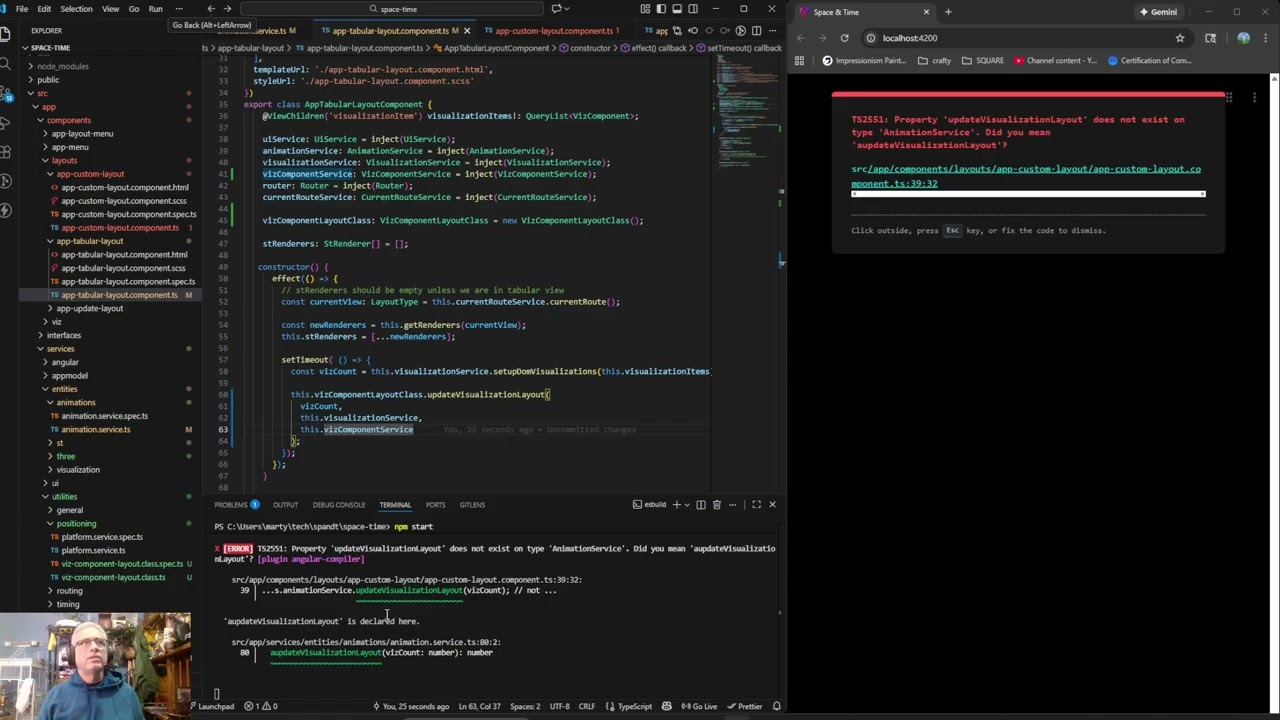Split the editor right
The width and height of the screenshot is (1280, 720).
756,30
